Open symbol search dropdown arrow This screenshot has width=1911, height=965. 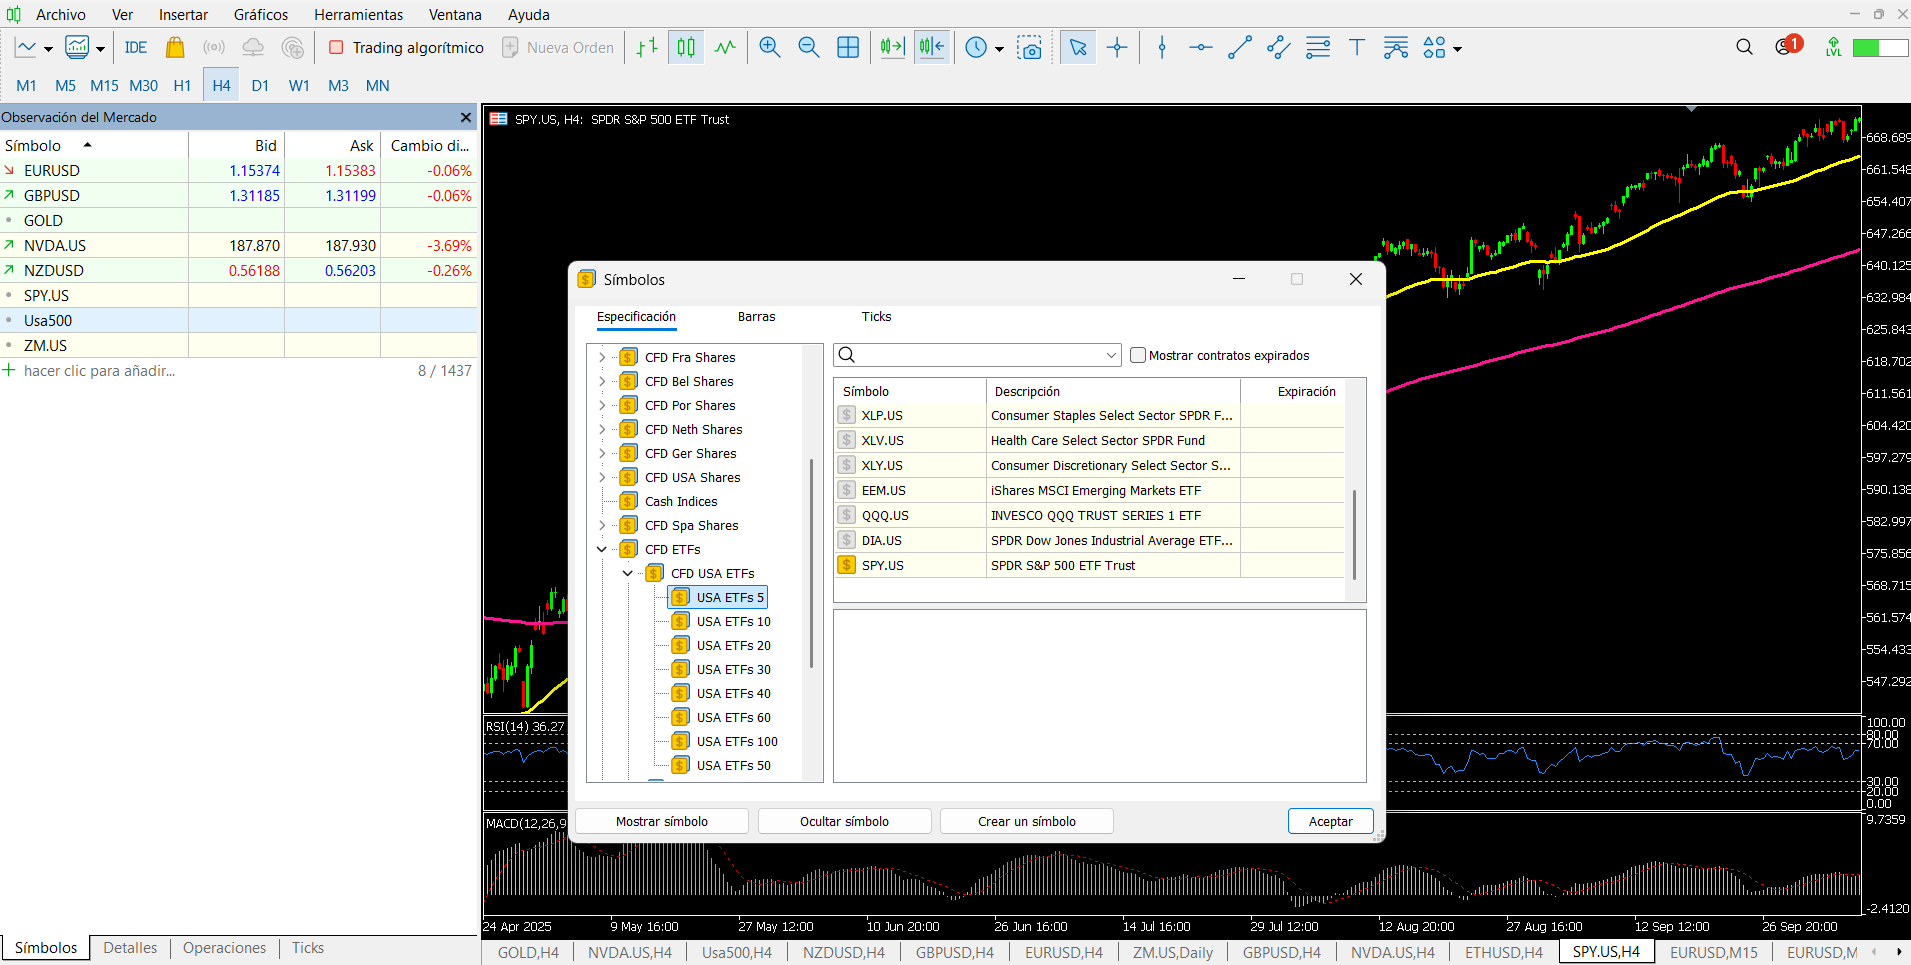pyautogui.click(x=1111, y=355)
